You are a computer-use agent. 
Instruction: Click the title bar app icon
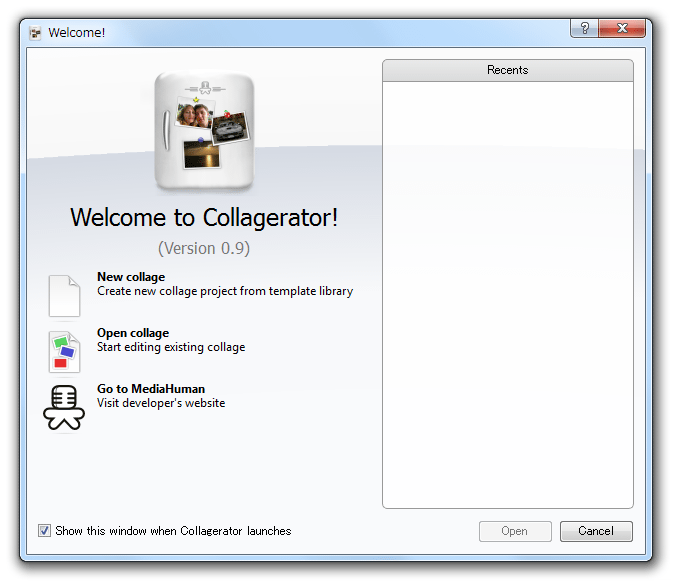pos(35,33)
